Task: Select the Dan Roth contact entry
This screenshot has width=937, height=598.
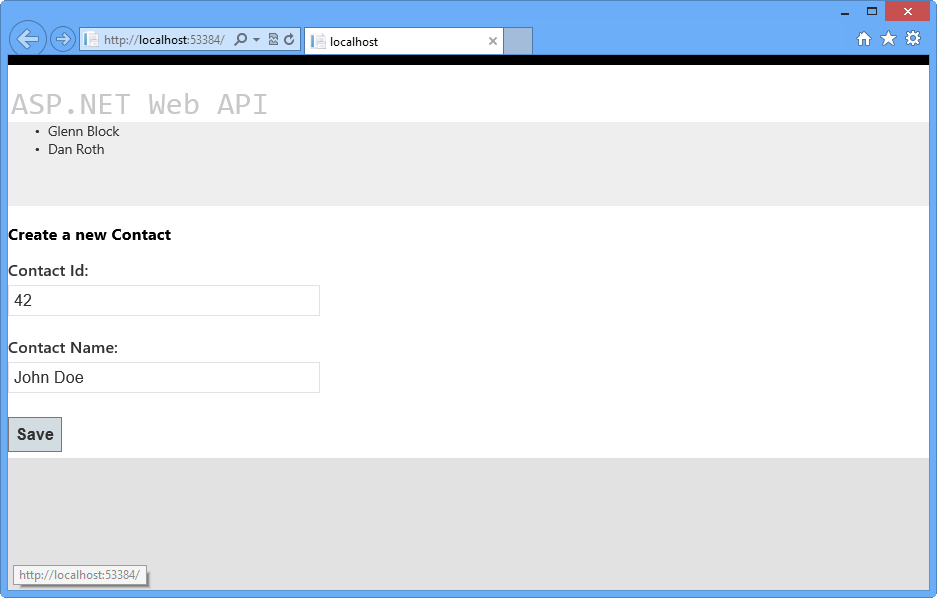Action: click(76, 149)
